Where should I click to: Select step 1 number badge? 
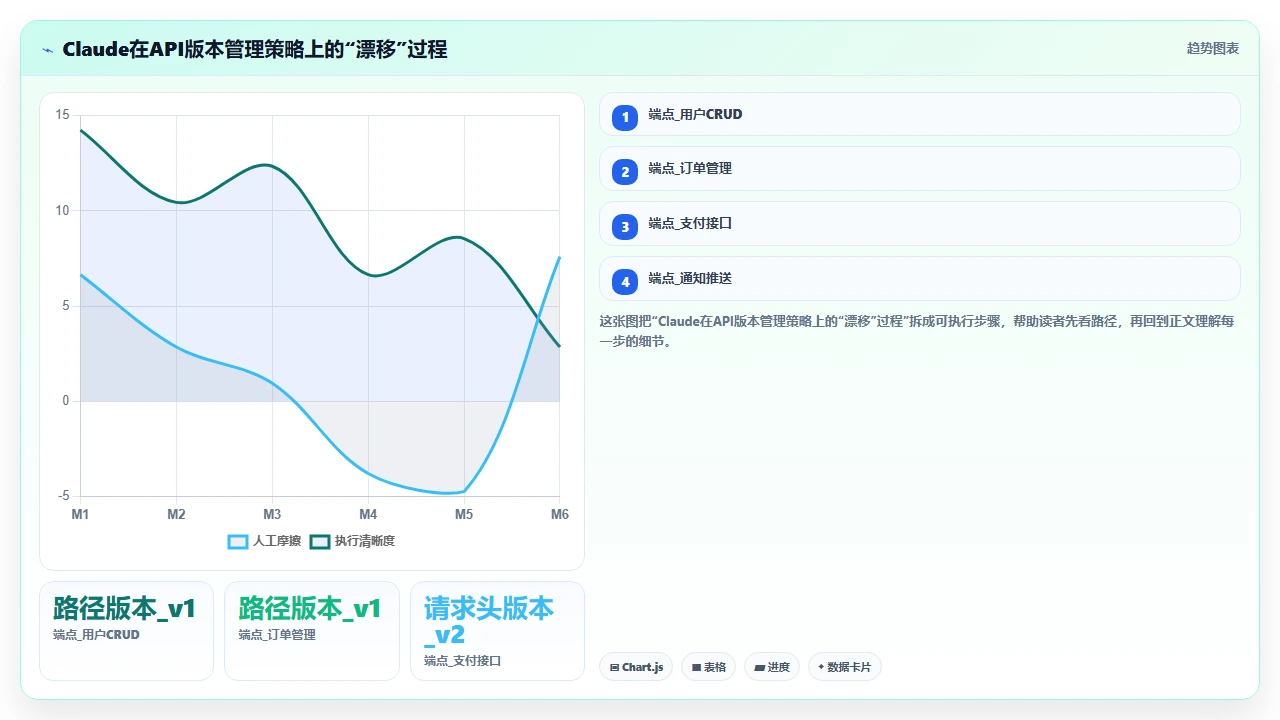(625, 117)
